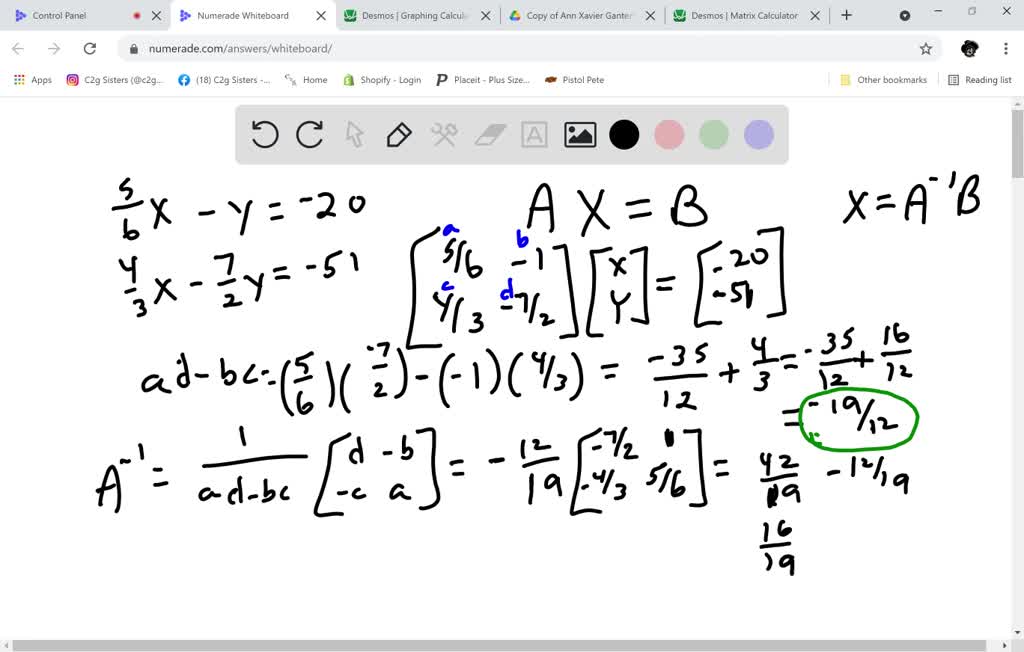1024x652 pixels.
Task: Select the Eraser tool
Action: [489, 134]
